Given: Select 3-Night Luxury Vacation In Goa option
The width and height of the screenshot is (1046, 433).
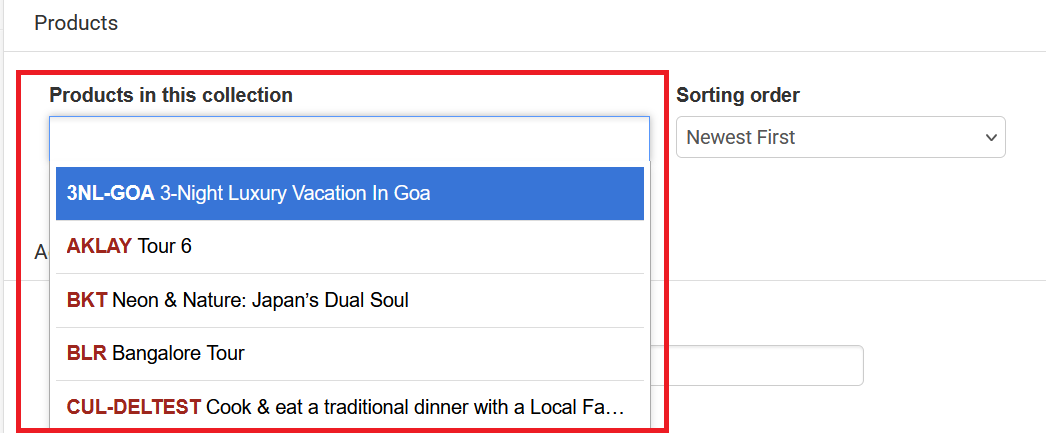Looking at the screenshot, I should click(295, 193).
